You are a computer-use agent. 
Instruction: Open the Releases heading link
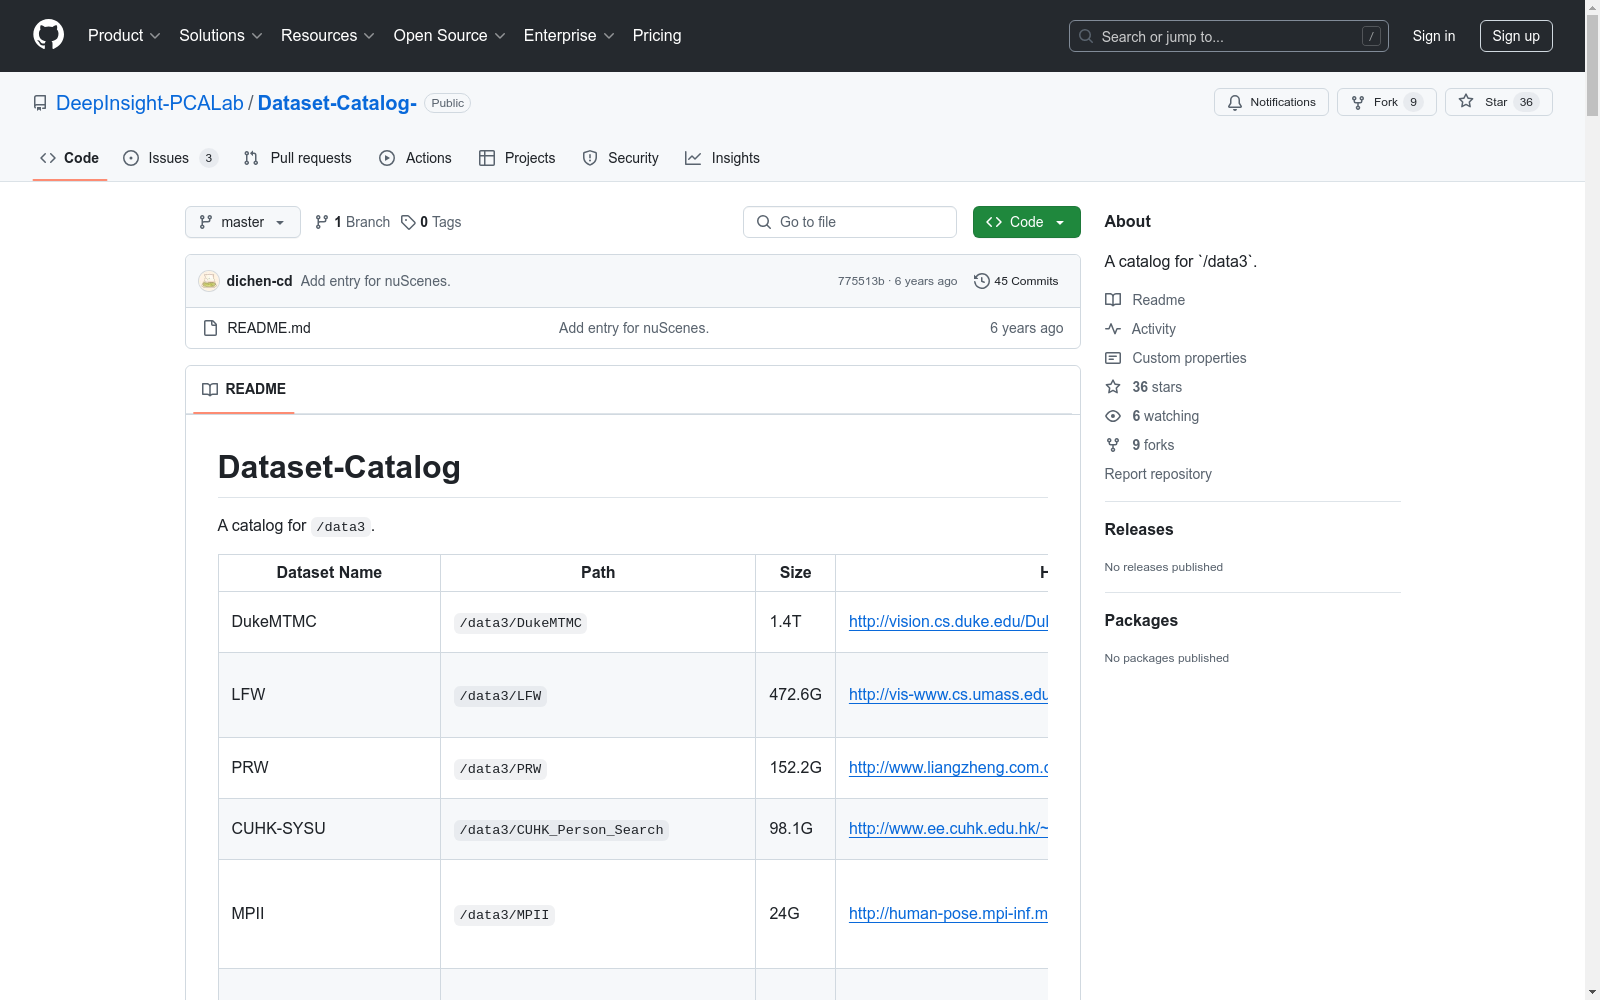click(x=1139, y=530)
